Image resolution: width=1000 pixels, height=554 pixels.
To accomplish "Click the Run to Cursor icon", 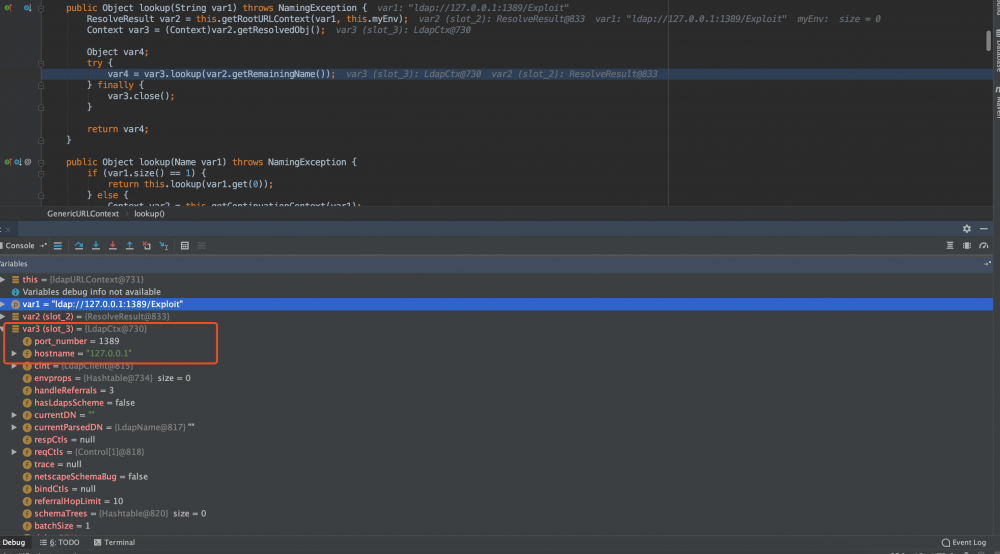I will (x=164, y=245).
